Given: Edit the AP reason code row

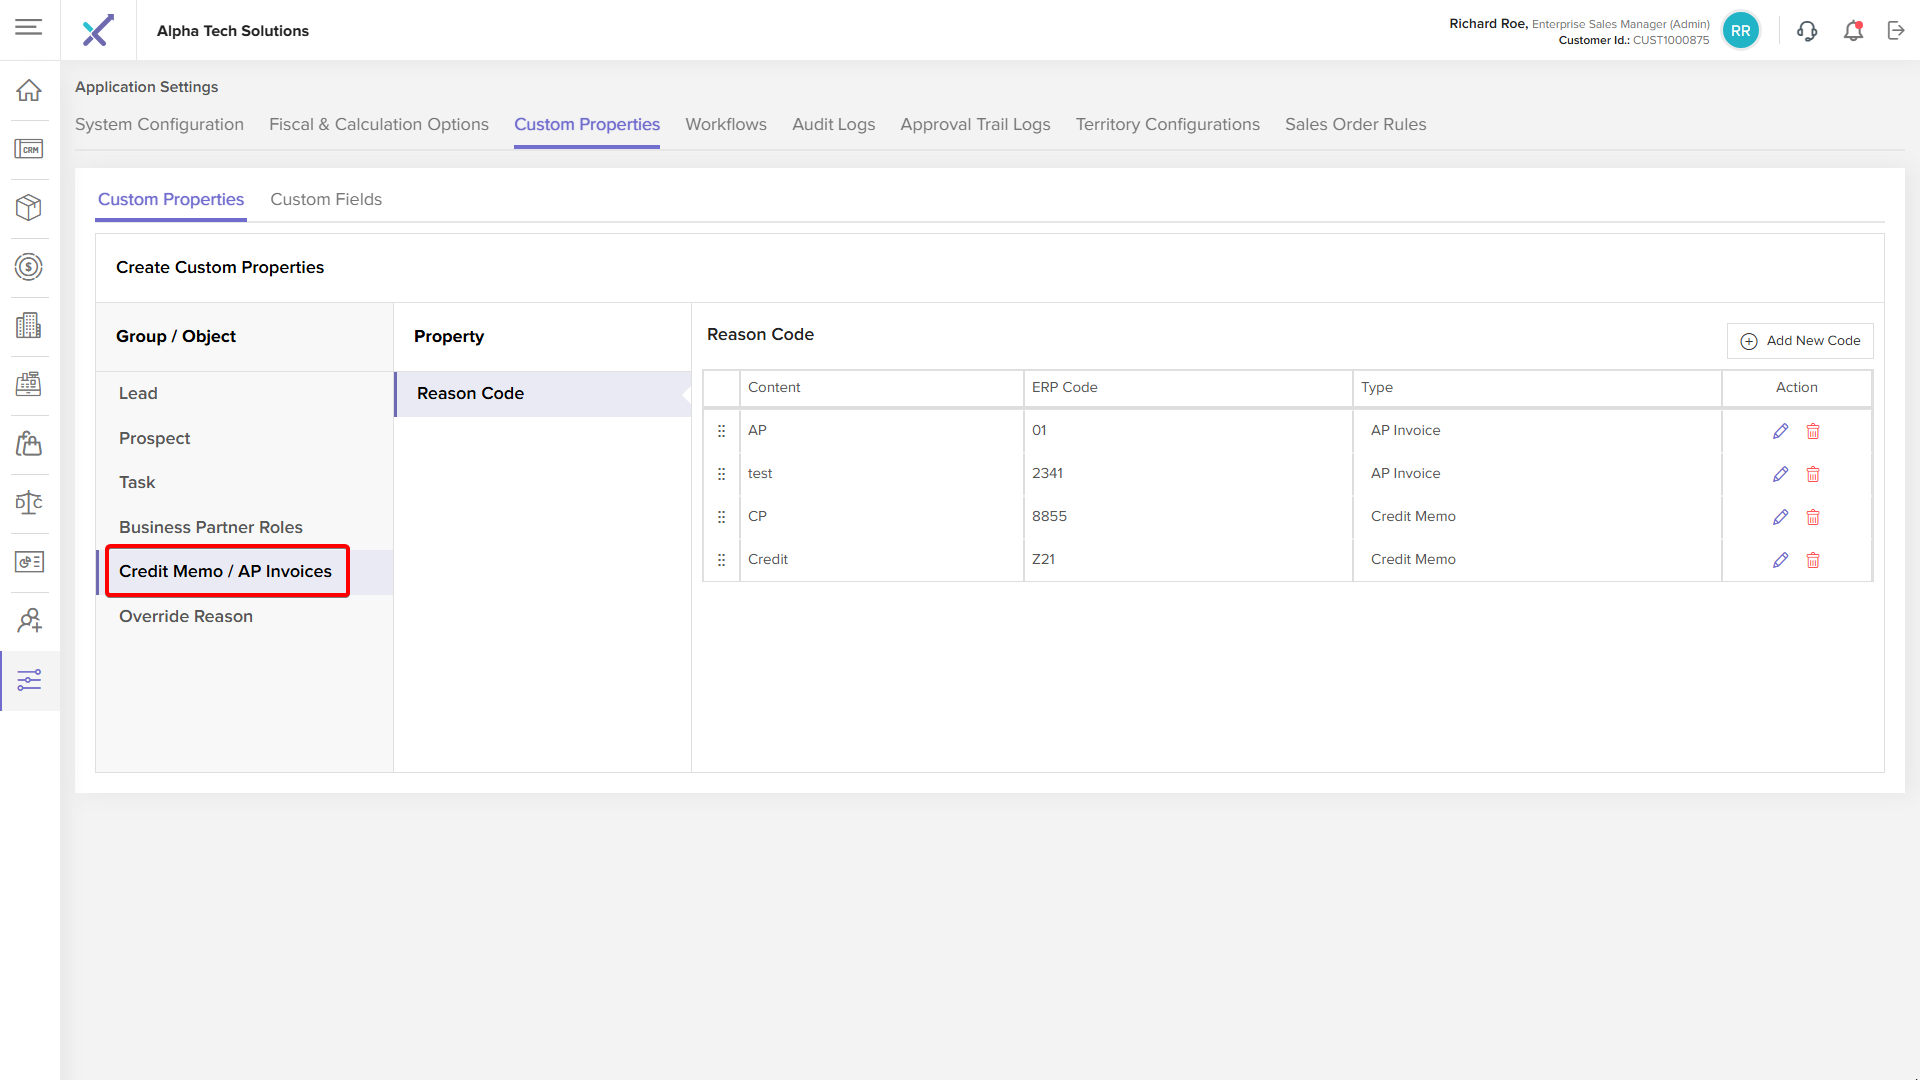Looking at the screenshot, I should [x=1780, y=431].
